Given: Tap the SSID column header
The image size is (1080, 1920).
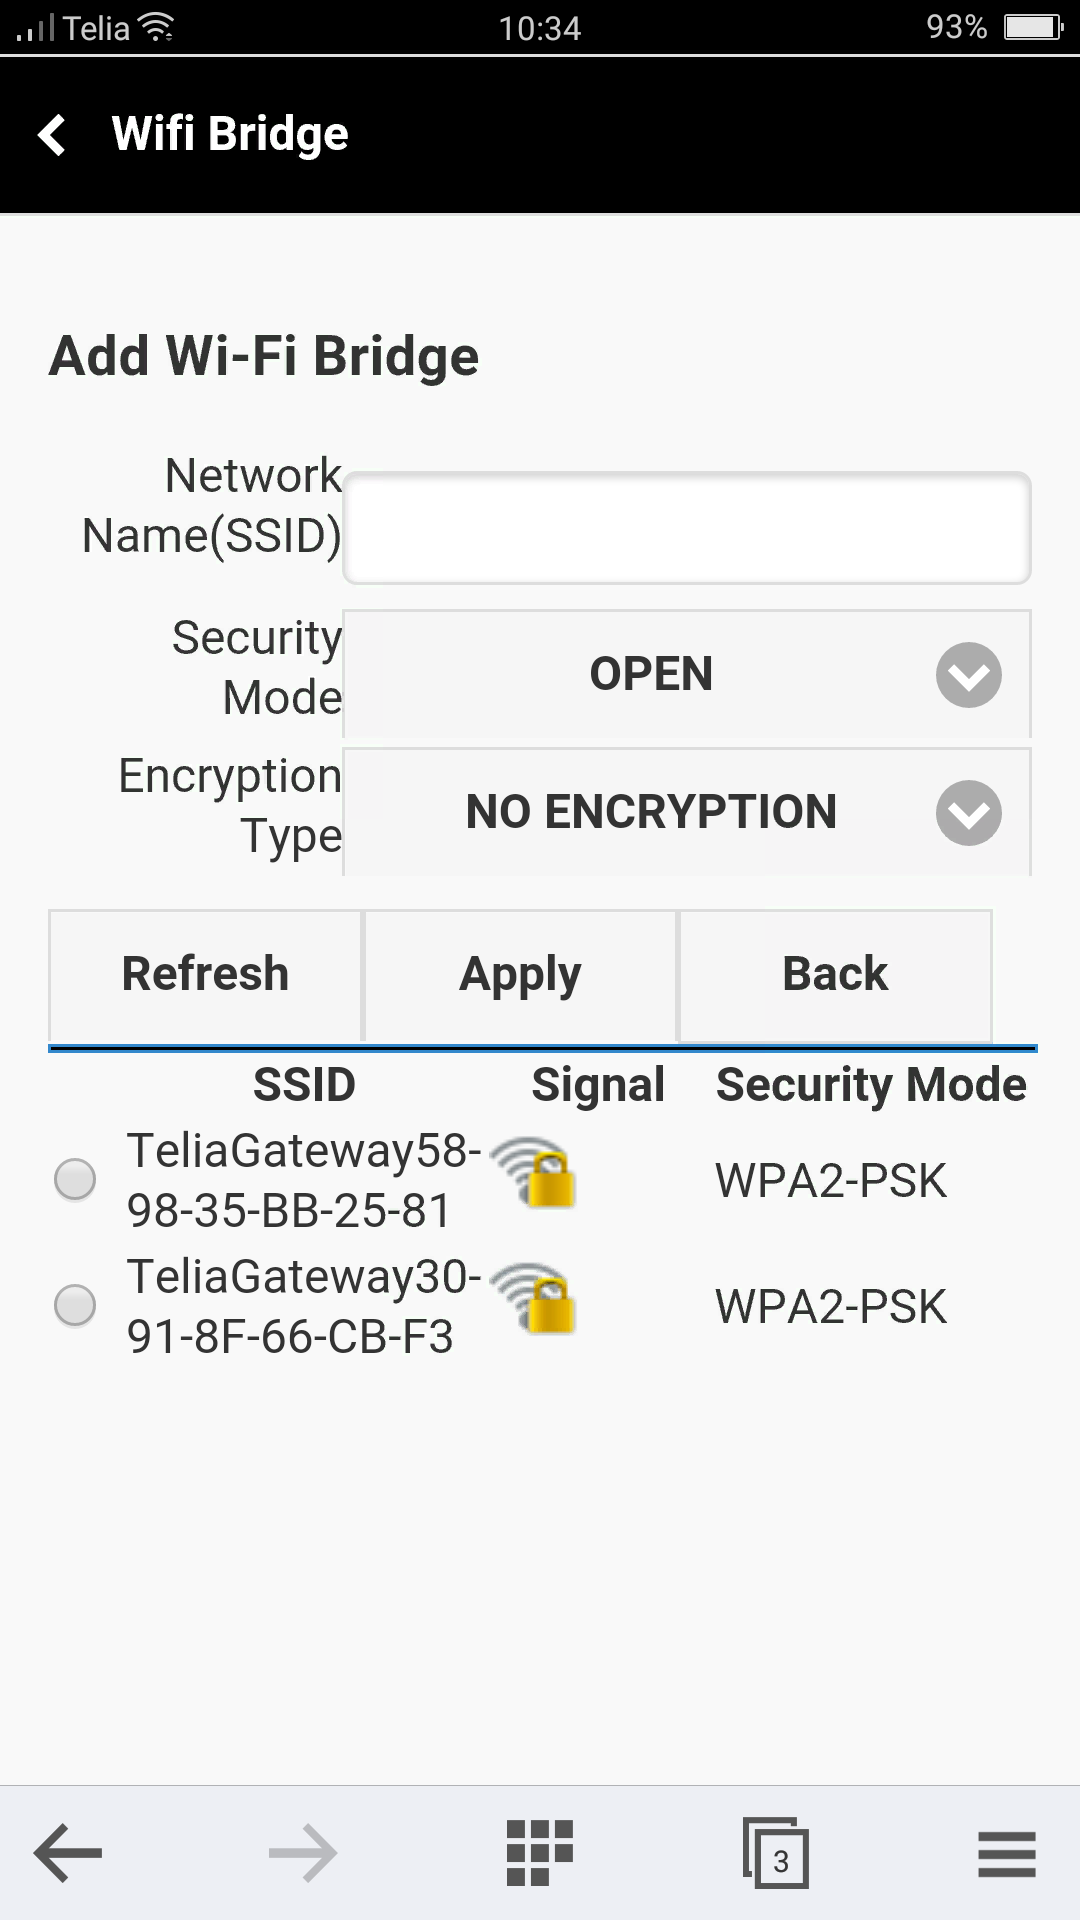Looking at the screenshot, I should (x=304, y=1085).
